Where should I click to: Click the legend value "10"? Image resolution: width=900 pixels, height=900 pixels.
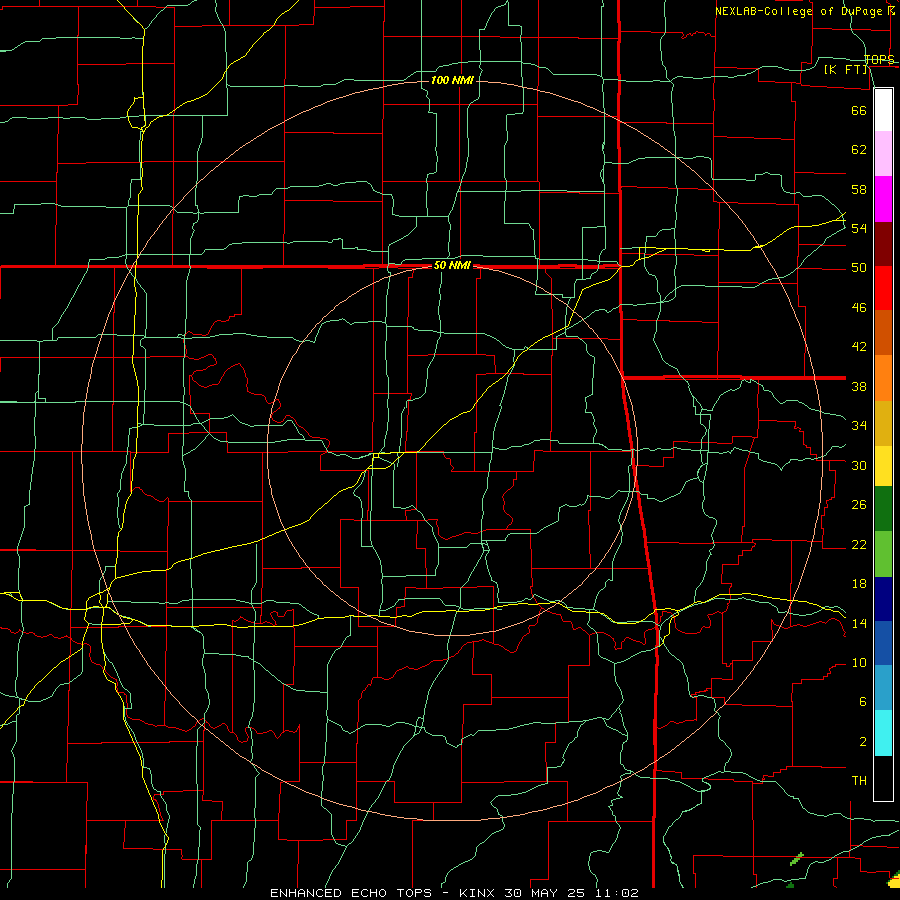pos(859,662)
